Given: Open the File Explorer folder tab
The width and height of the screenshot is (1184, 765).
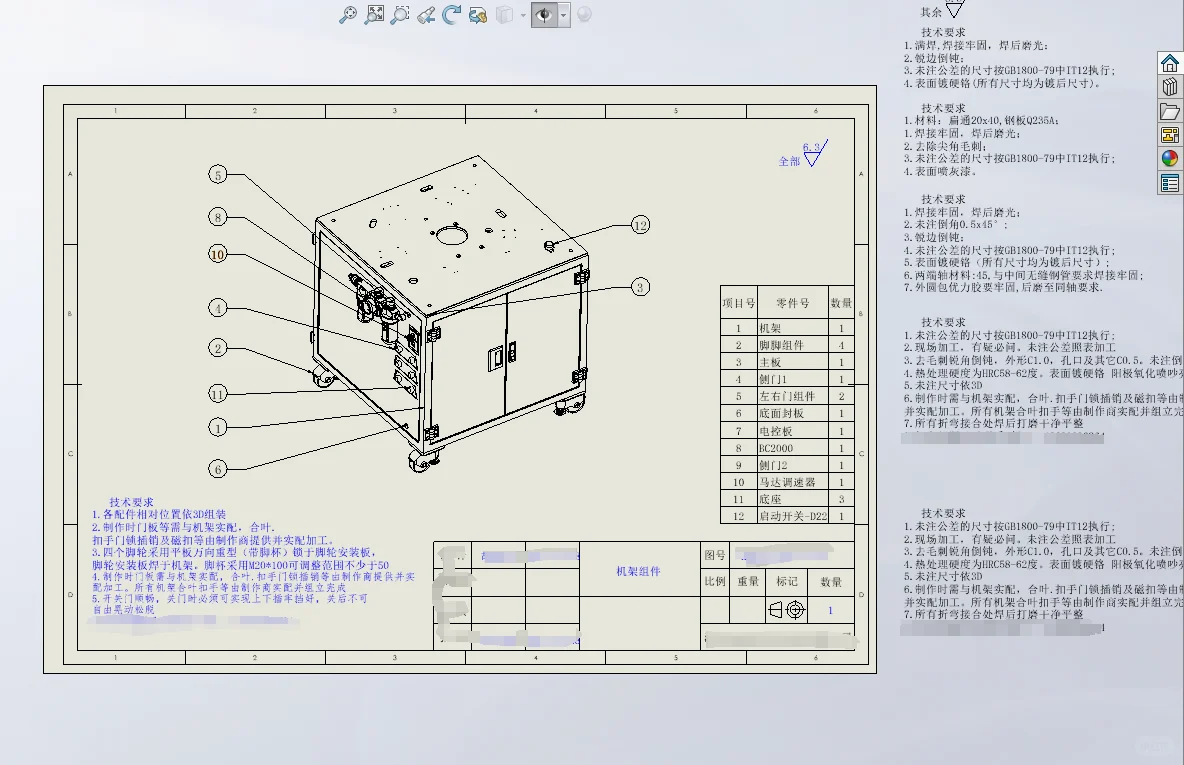Looking at the screenshot, I should 1170,111.
